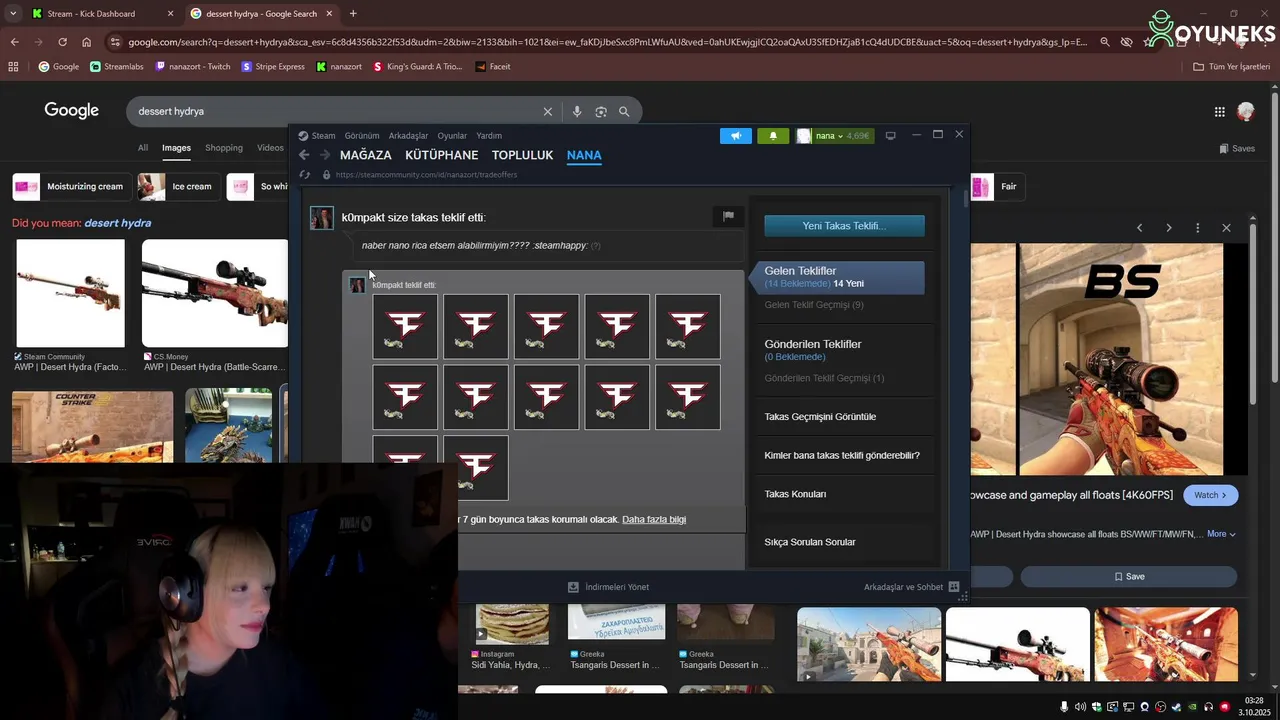Go back in Steam client navigation
This screenshot has width=1280, height=720.
click(x=304, y=155)
